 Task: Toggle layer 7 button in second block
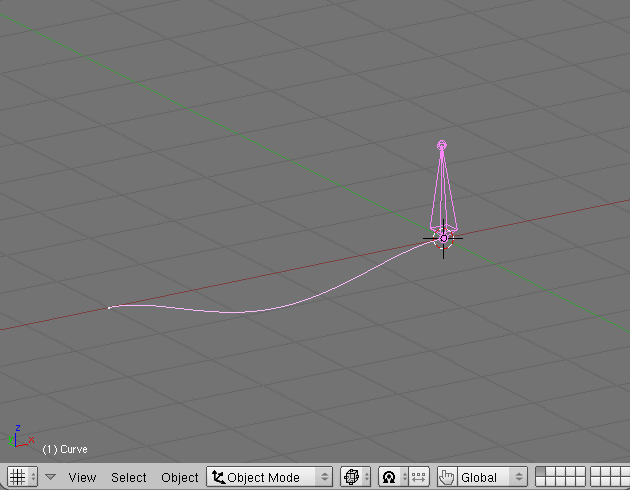point(605,472)
